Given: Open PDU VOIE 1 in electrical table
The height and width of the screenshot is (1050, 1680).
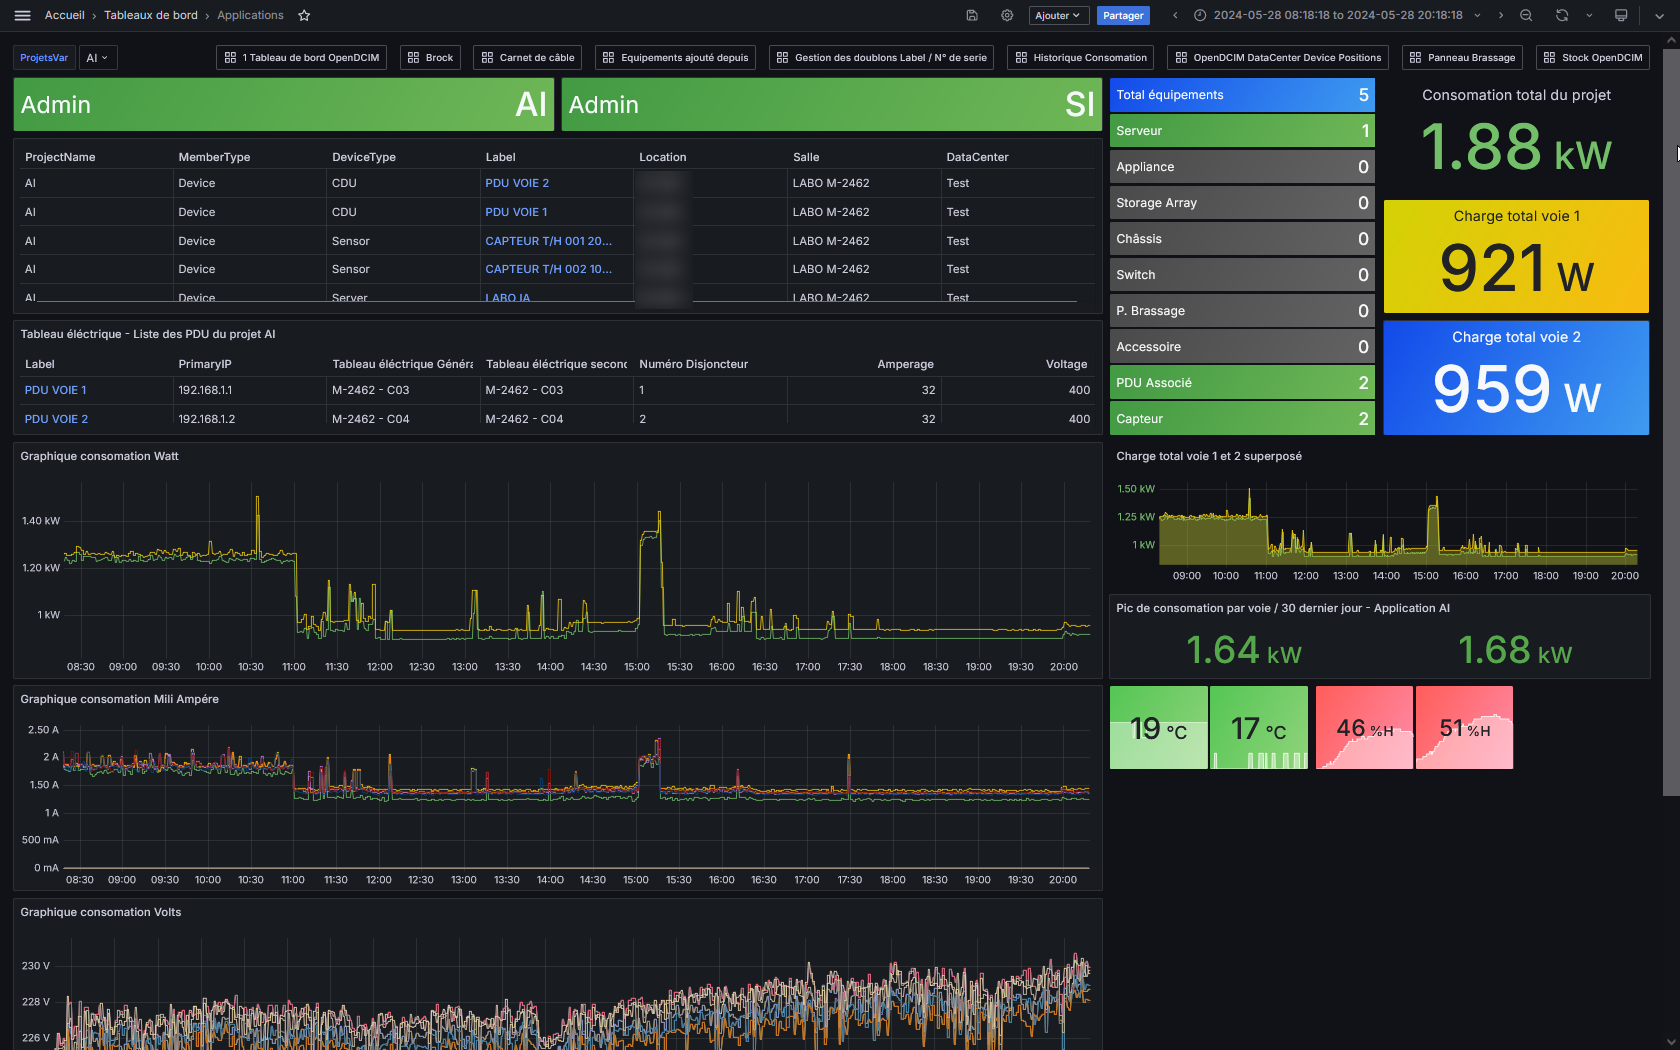Looking at the screenshot, I should point(56,390).
